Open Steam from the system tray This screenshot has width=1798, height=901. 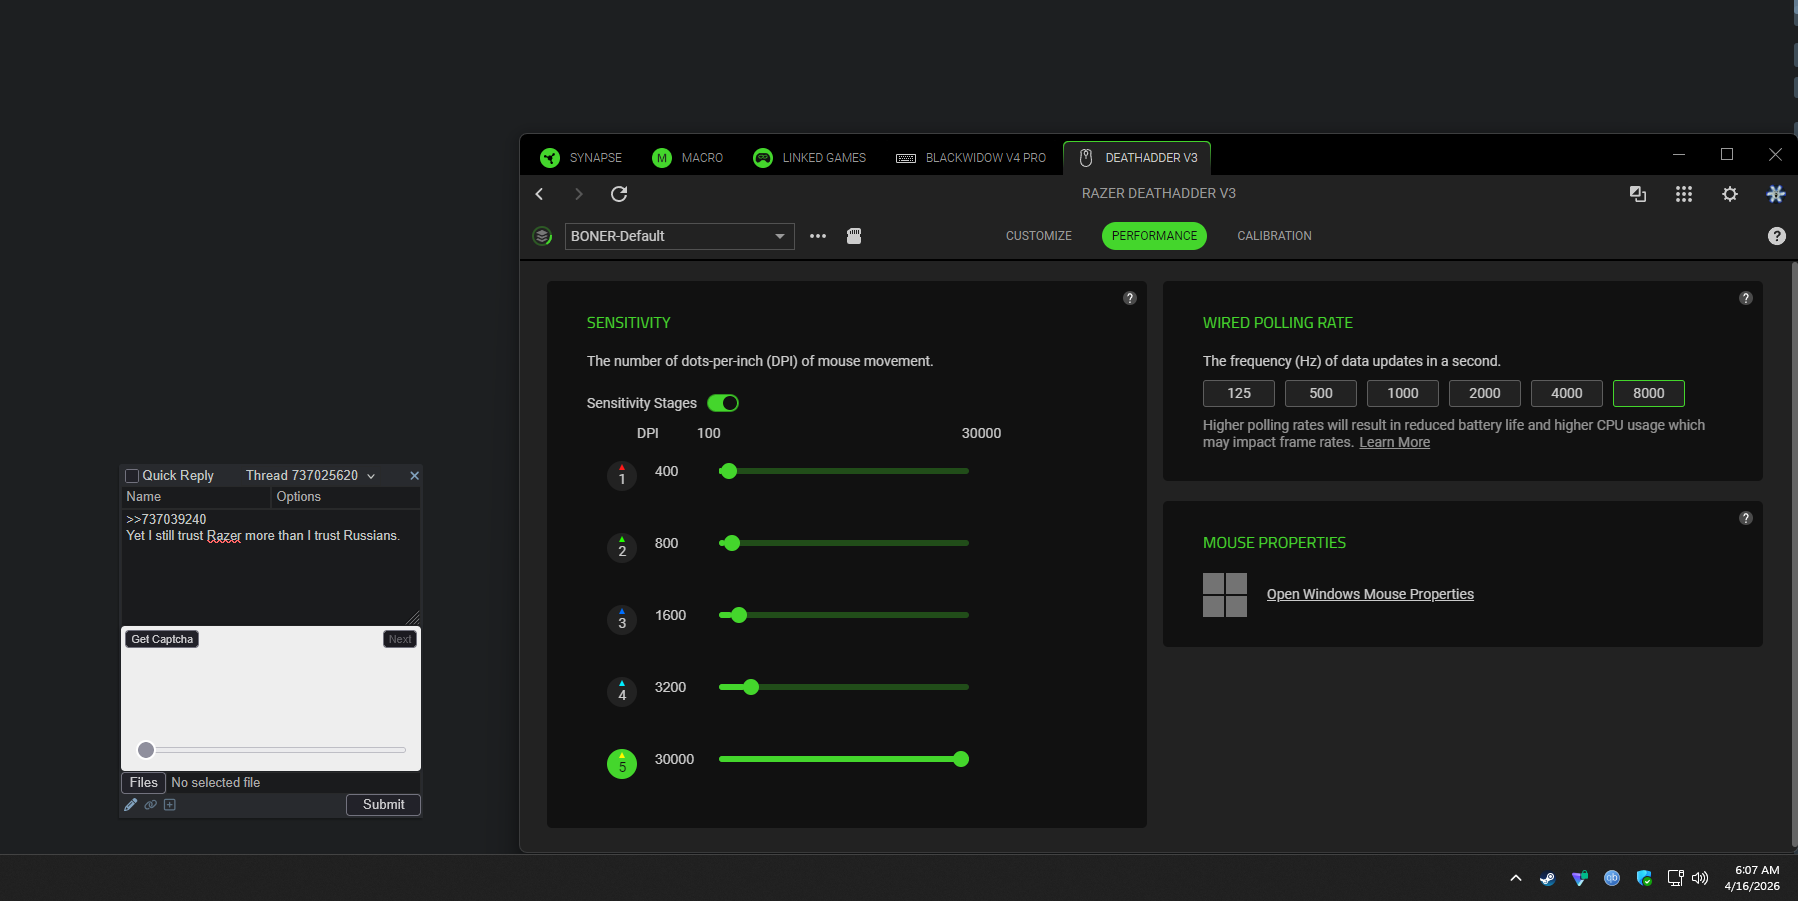(x=1547, y=878)
